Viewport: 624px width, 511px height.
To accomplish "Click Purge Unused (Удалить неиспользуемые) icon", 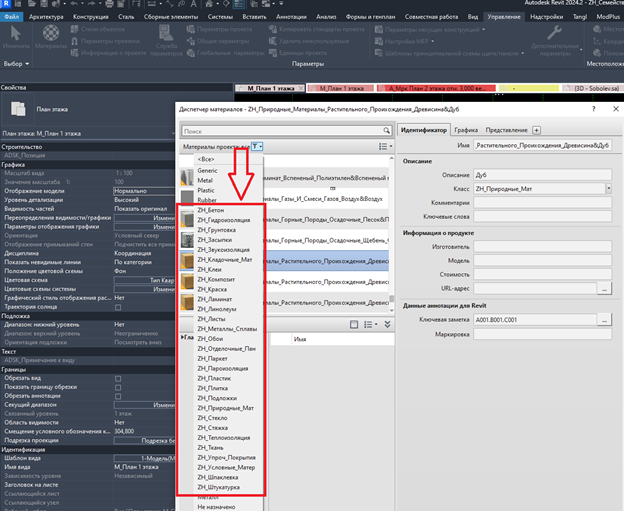I will (273, 41).
